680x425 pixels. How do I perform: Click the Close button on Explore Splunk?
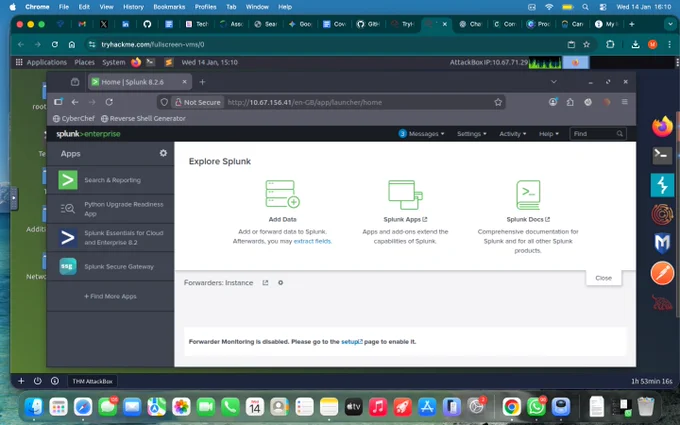[x=603, y=278]
